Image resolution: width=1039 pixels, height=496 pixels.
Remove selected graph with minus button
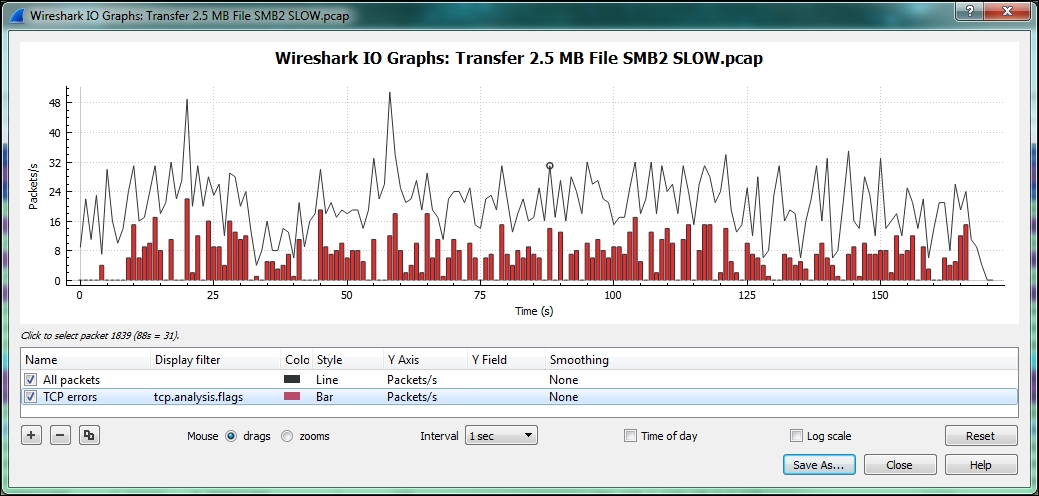(x=60, y=435)
